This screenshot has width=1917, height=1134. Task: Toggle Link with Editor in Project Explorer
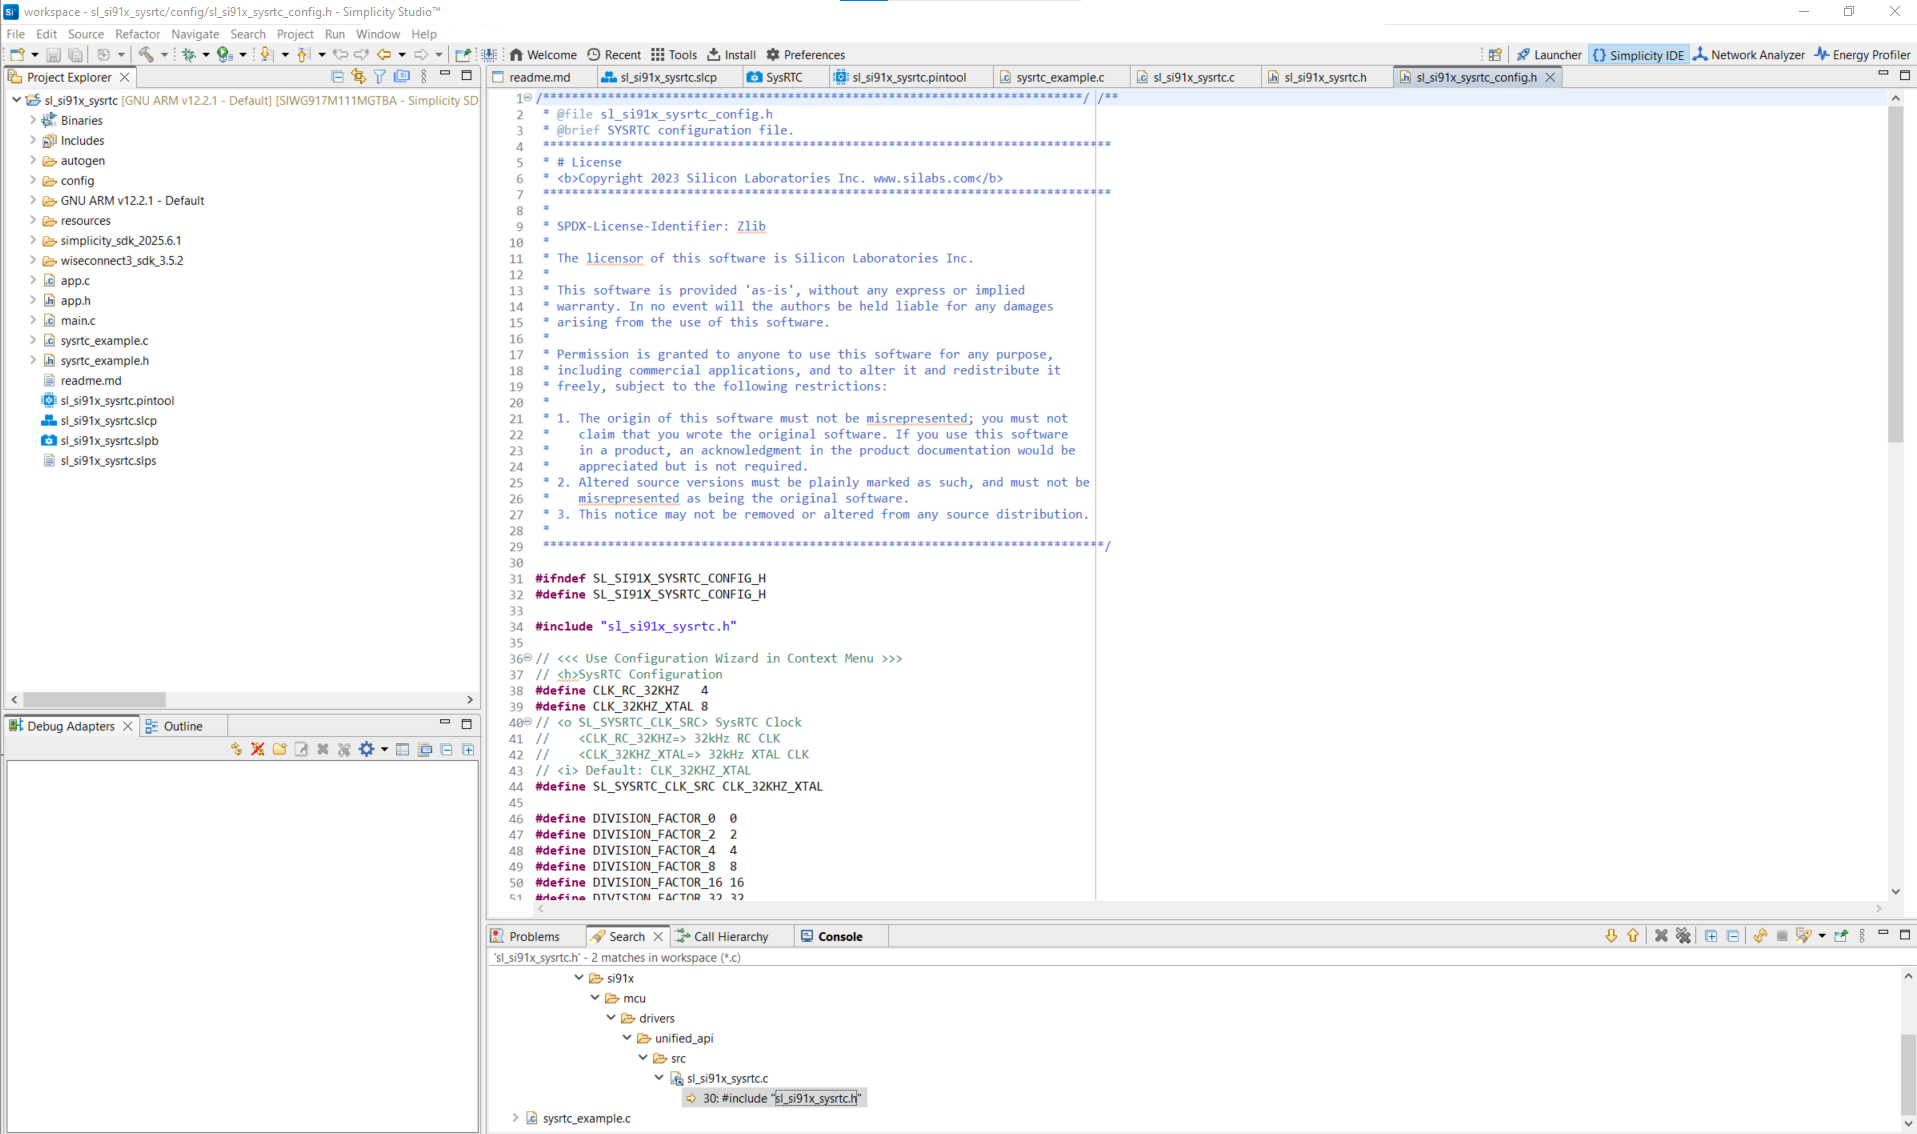357,76
